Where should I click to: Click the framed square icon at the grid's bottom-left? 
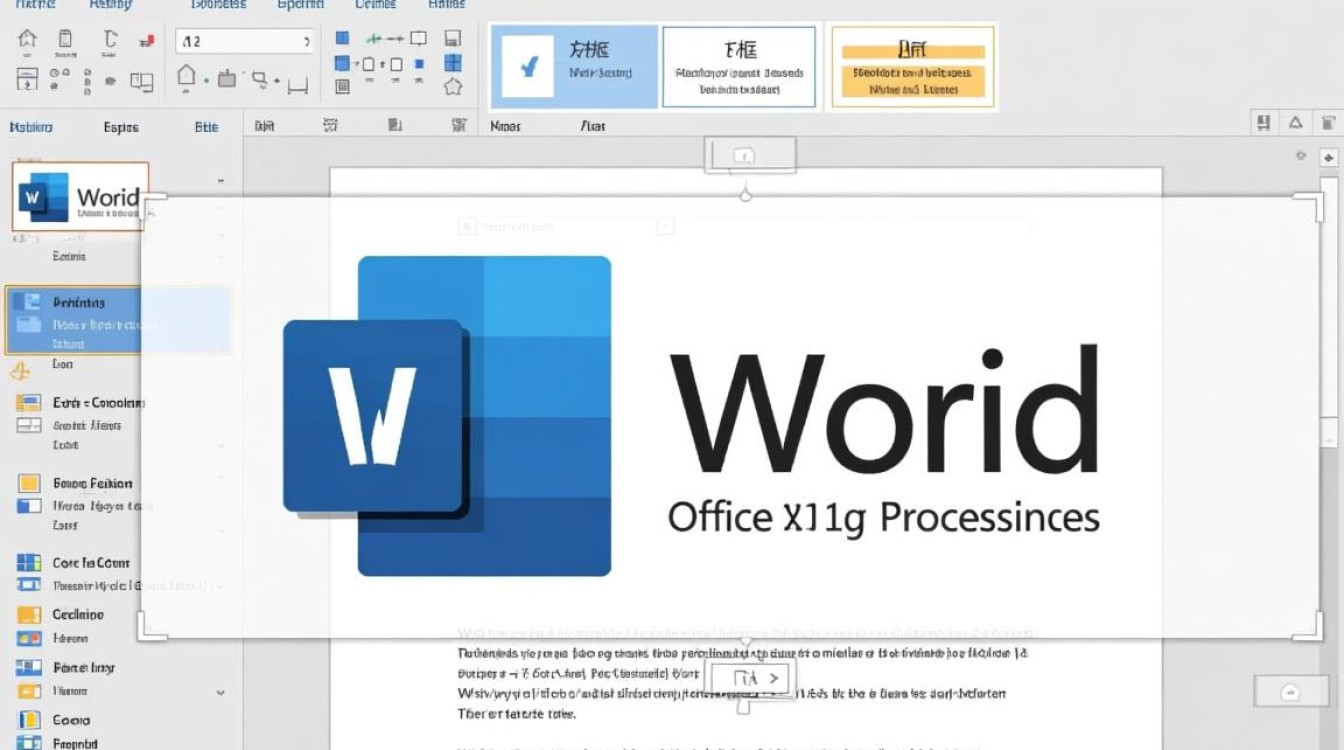(x=342, y=87)
